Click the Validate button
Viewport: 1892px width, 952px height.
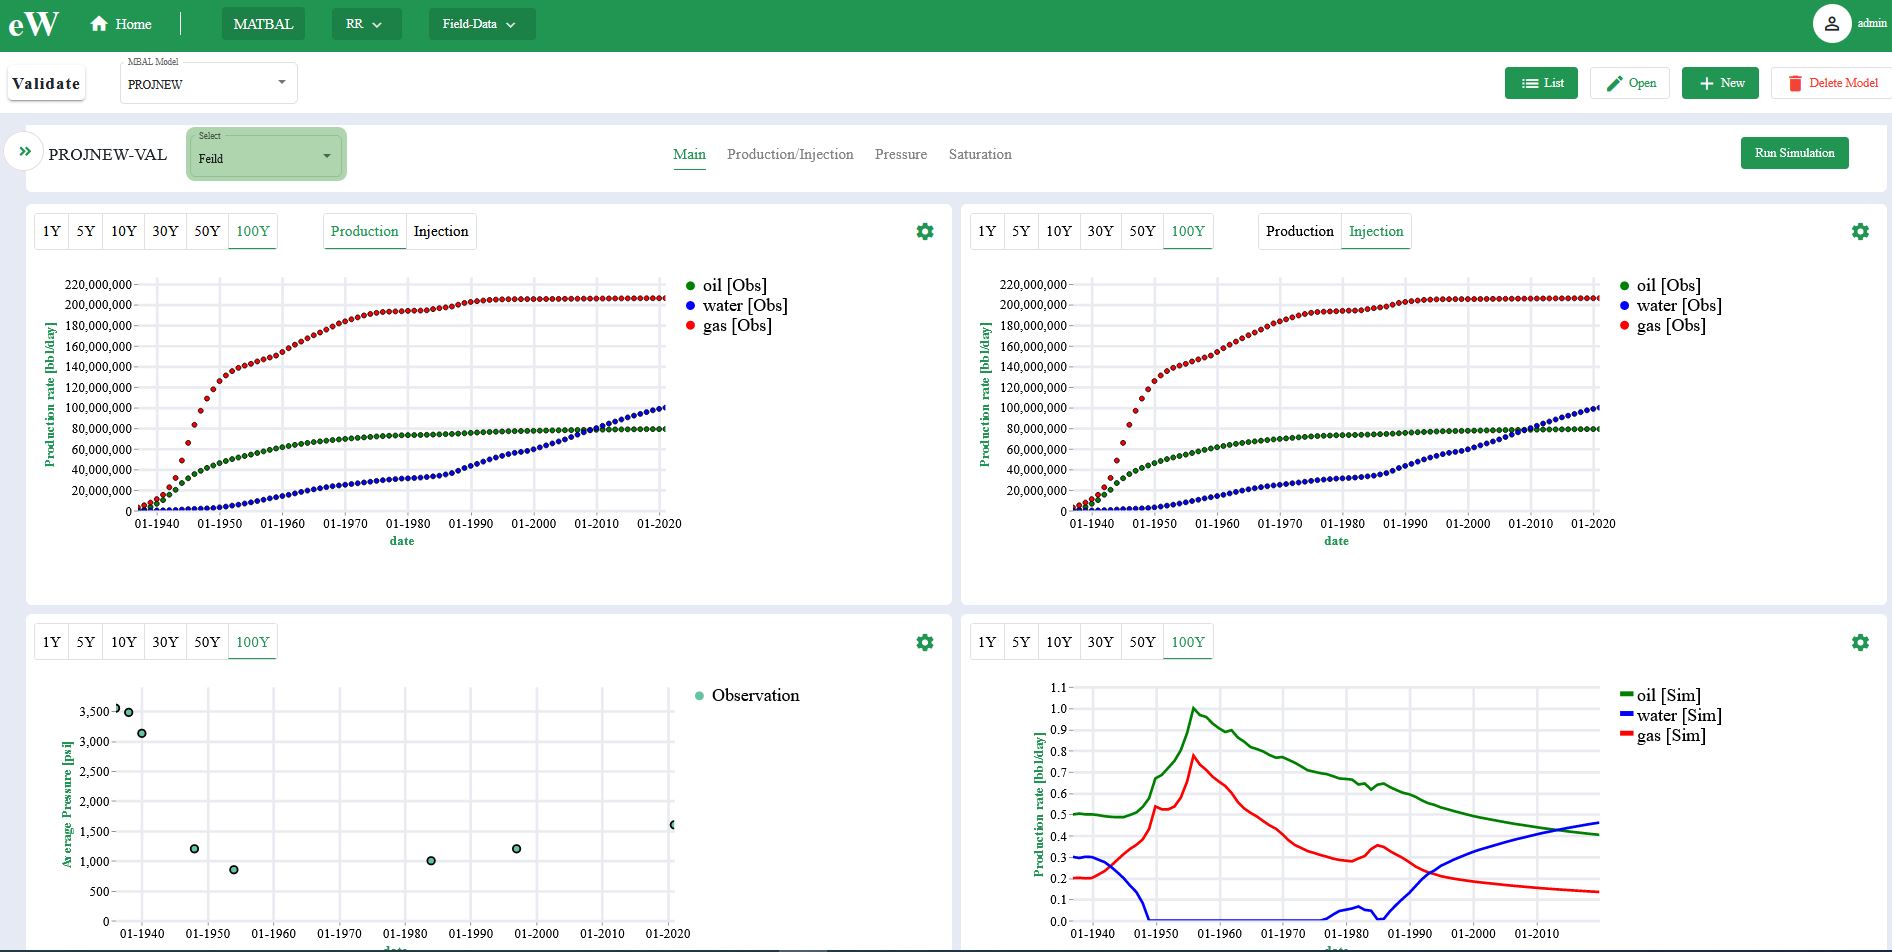[x=46, y=84]
